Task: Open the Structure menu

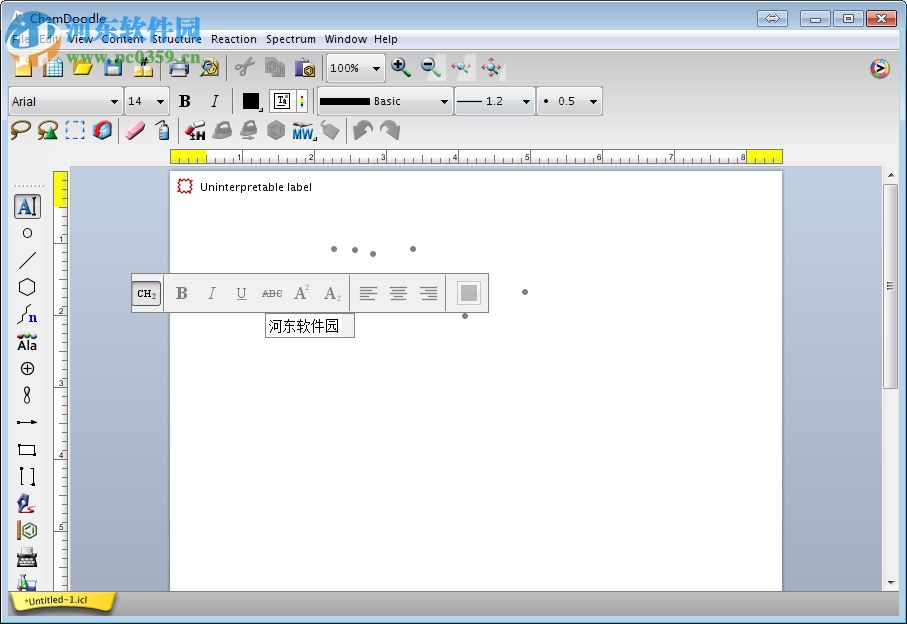Action: click(x=176, y=39)
